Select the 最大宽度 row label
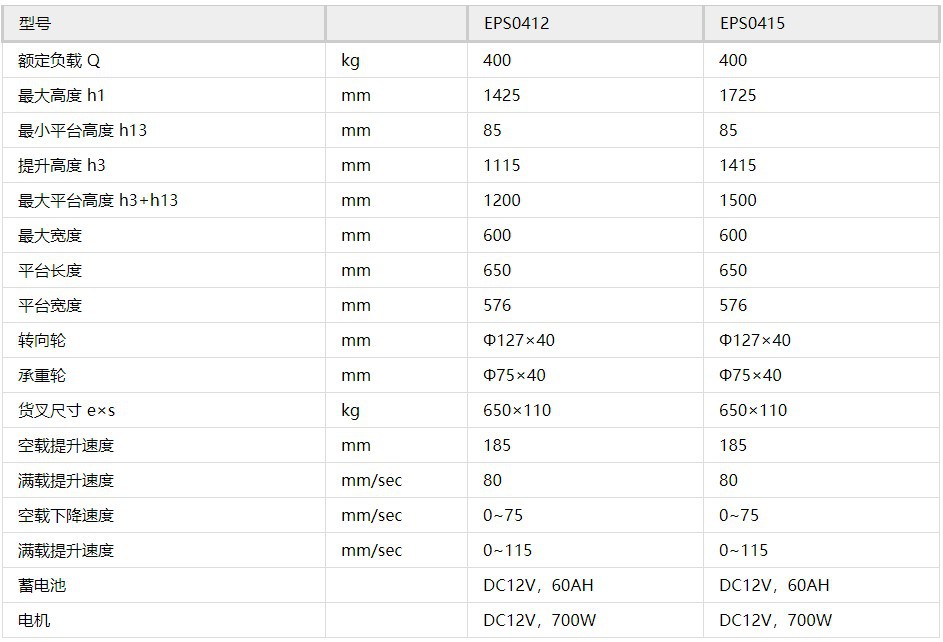This screenshot has height=642, width=943. pyautogui.click(x=50, y=236)
